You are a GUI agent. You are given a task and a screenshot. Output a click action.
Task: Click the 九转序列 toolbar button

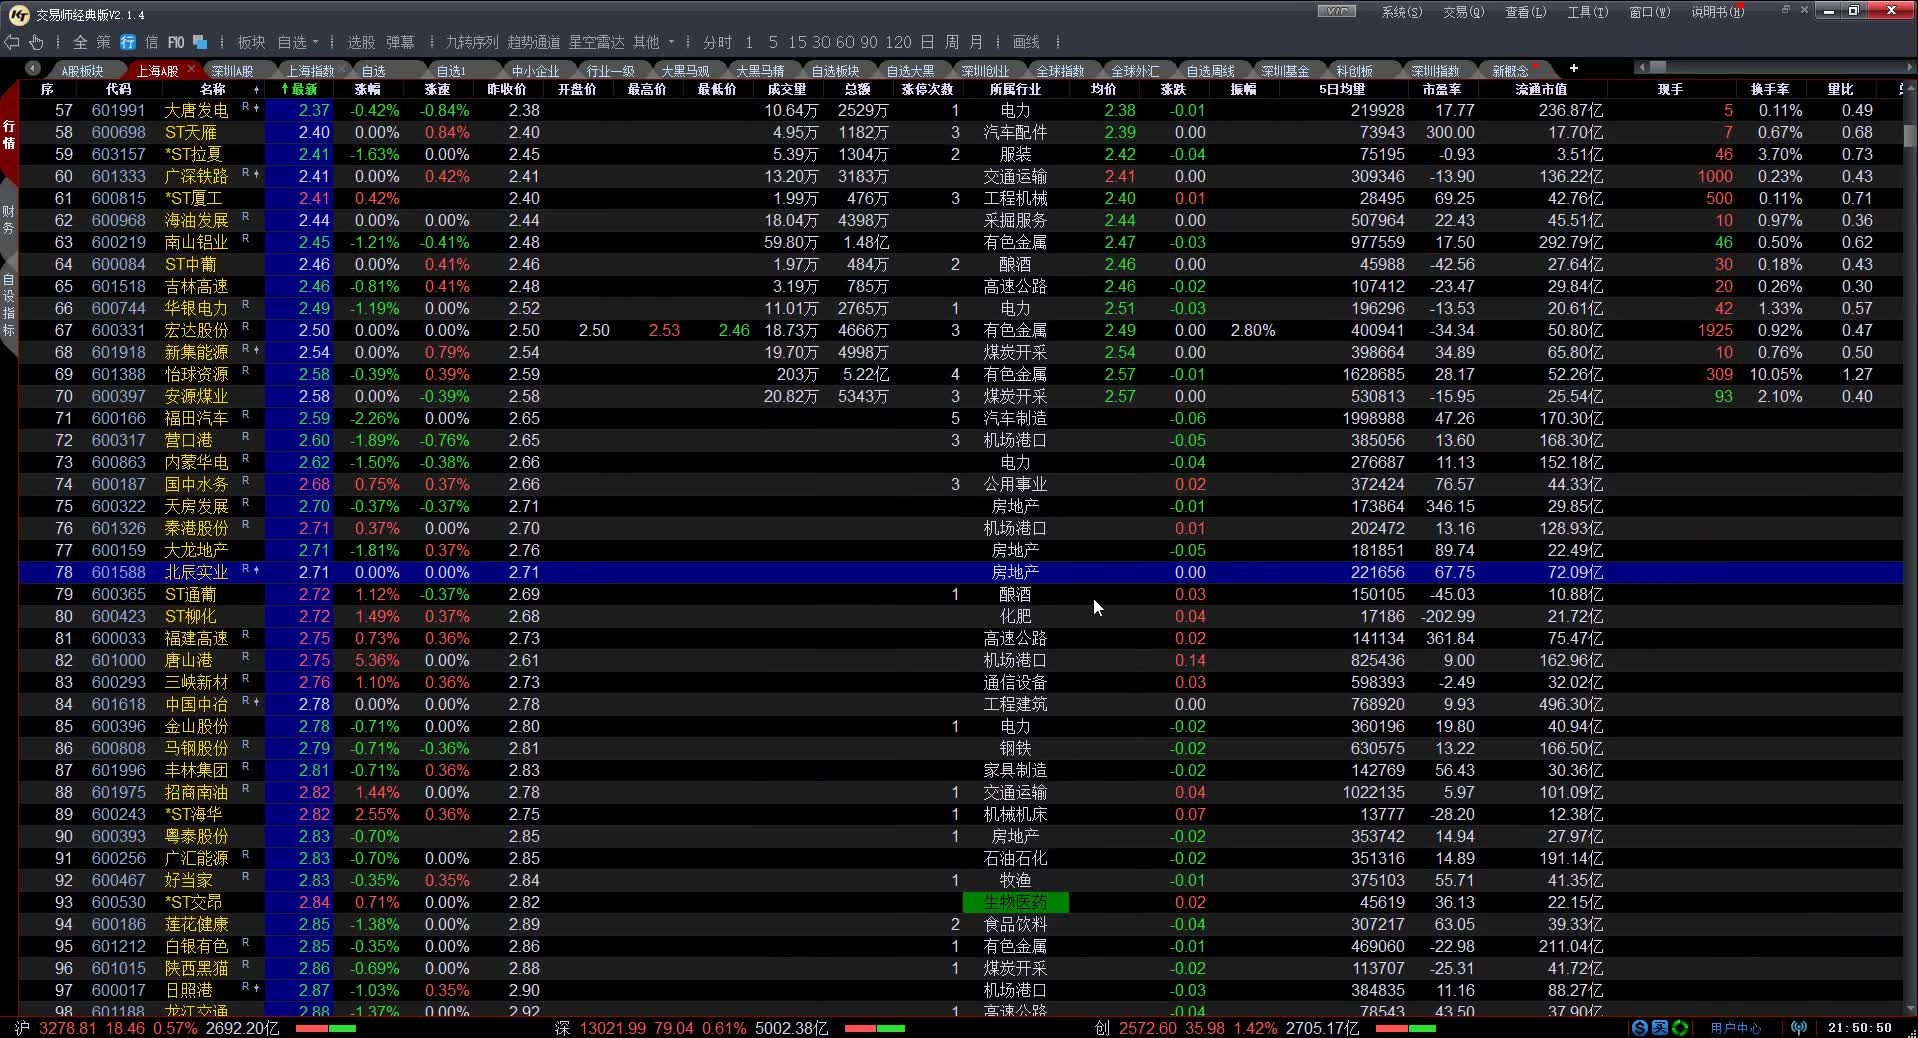471,42
